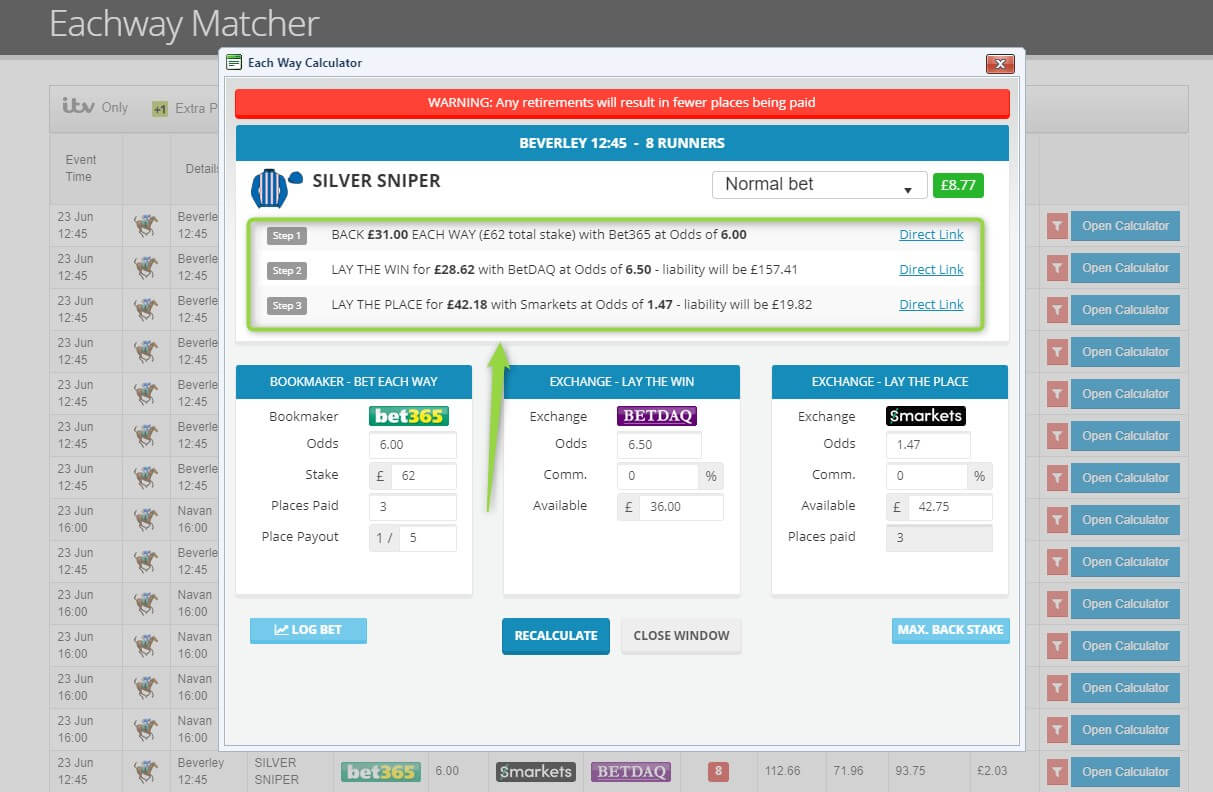Click the Each Way Calculator title icon
Screen dimensions: 1213x792
pos(234,62)
